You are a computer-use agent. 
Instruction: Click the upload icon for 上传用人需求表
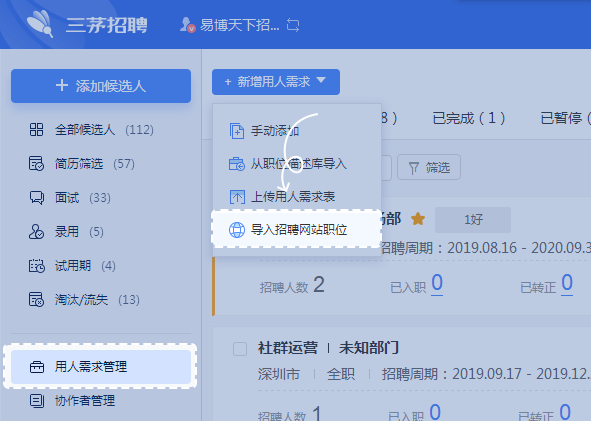[x=237, y=197]
